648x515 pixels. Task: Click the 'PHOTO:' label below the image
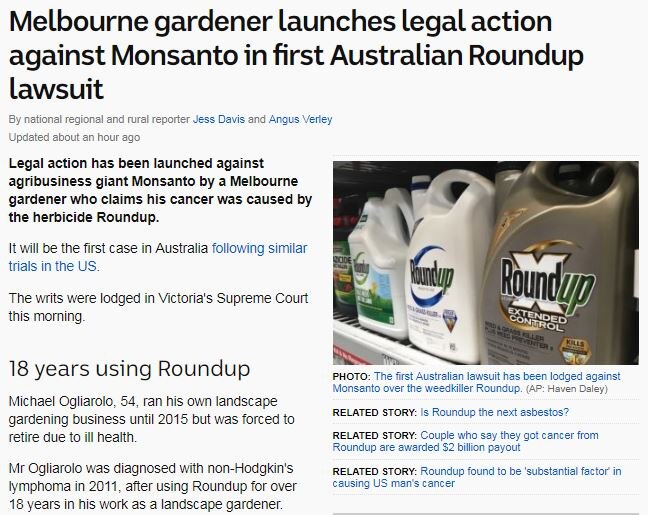tap(351, 377)
